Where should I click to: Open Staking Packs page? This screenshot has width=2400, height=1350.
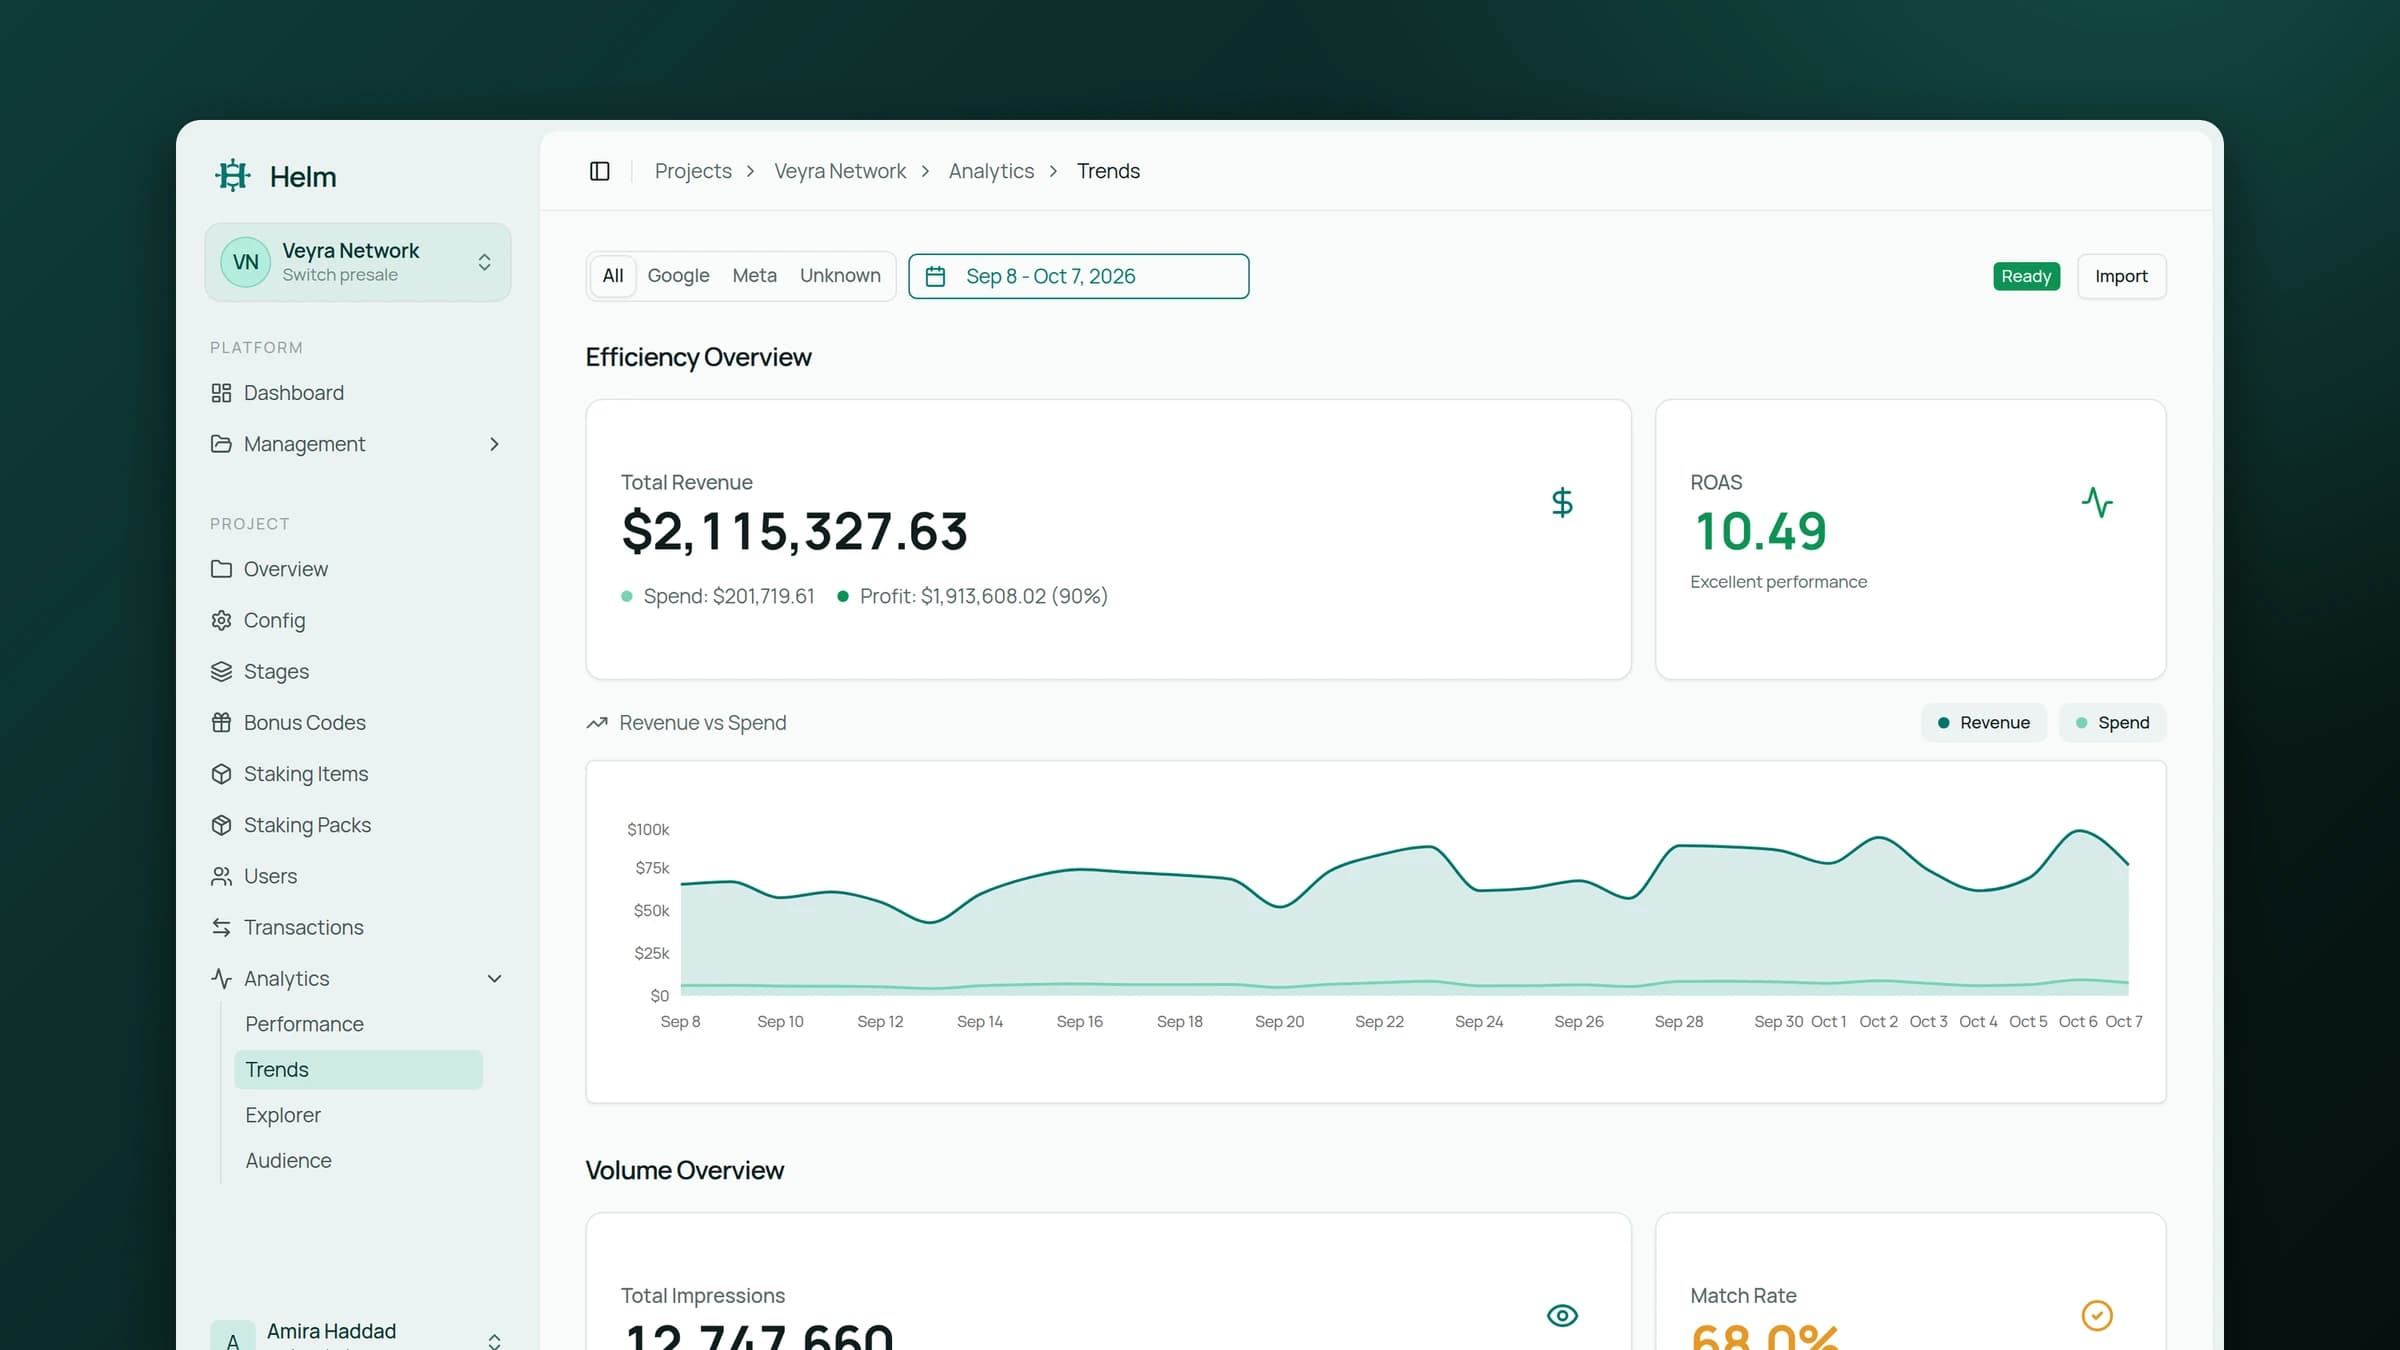357,825
